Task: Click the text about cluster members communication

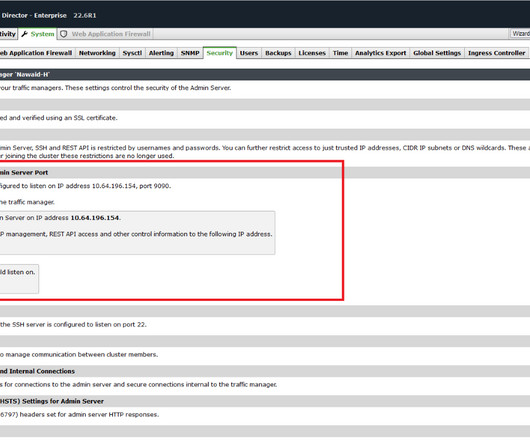Action: (x=79, y=354)
